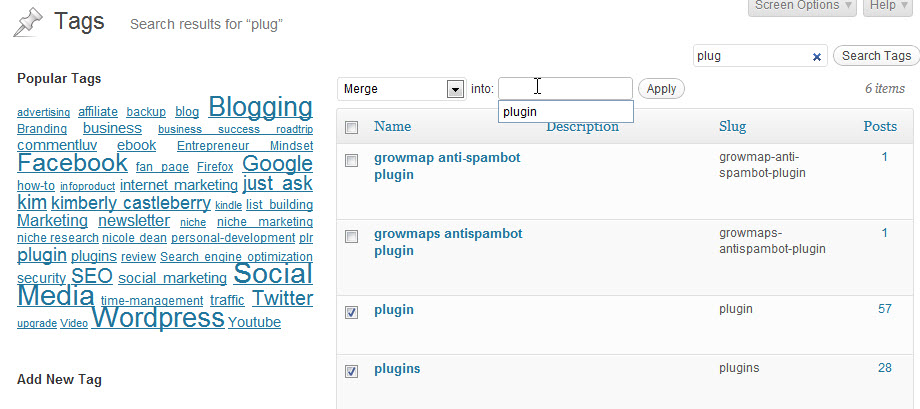
Task: Sort by the Name column header
Action: tap(393, 126)
